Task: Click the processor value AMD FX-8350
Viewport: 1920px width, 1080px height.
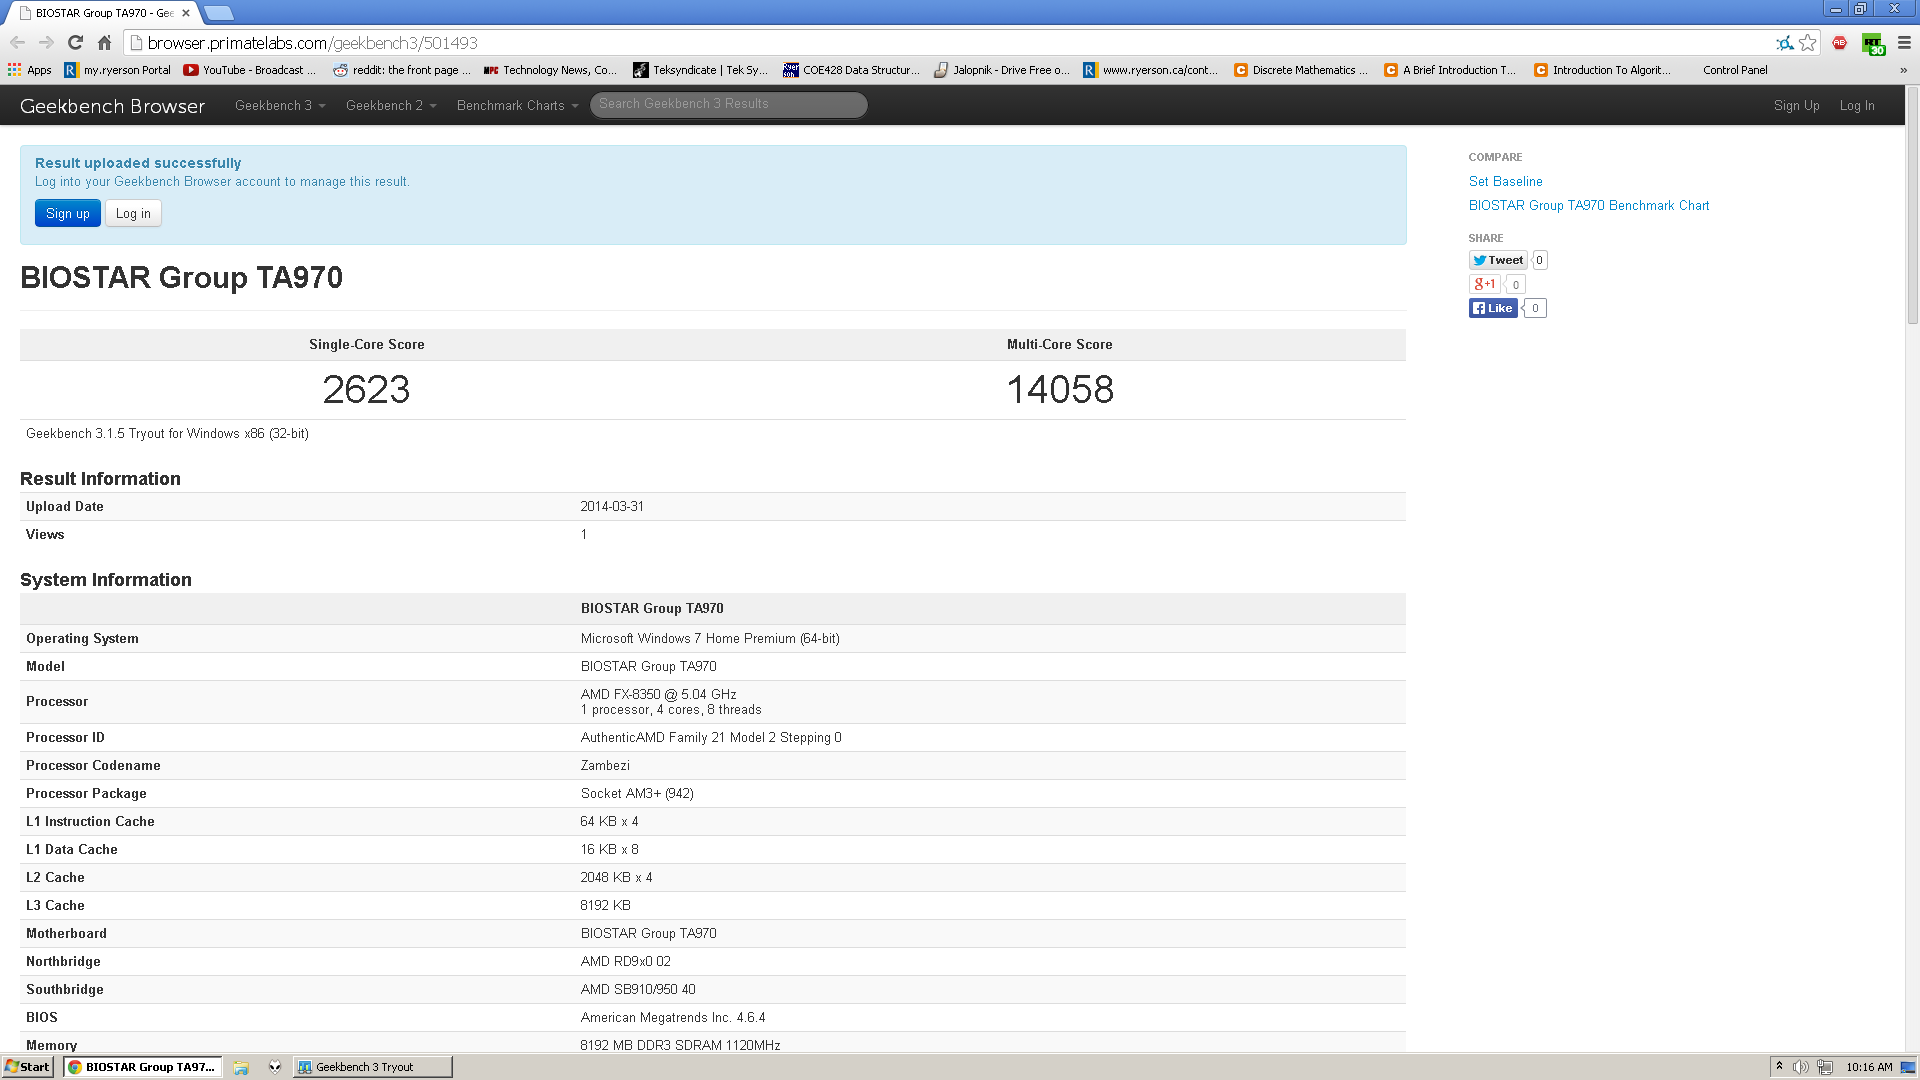Action: (x=659, y=694)
